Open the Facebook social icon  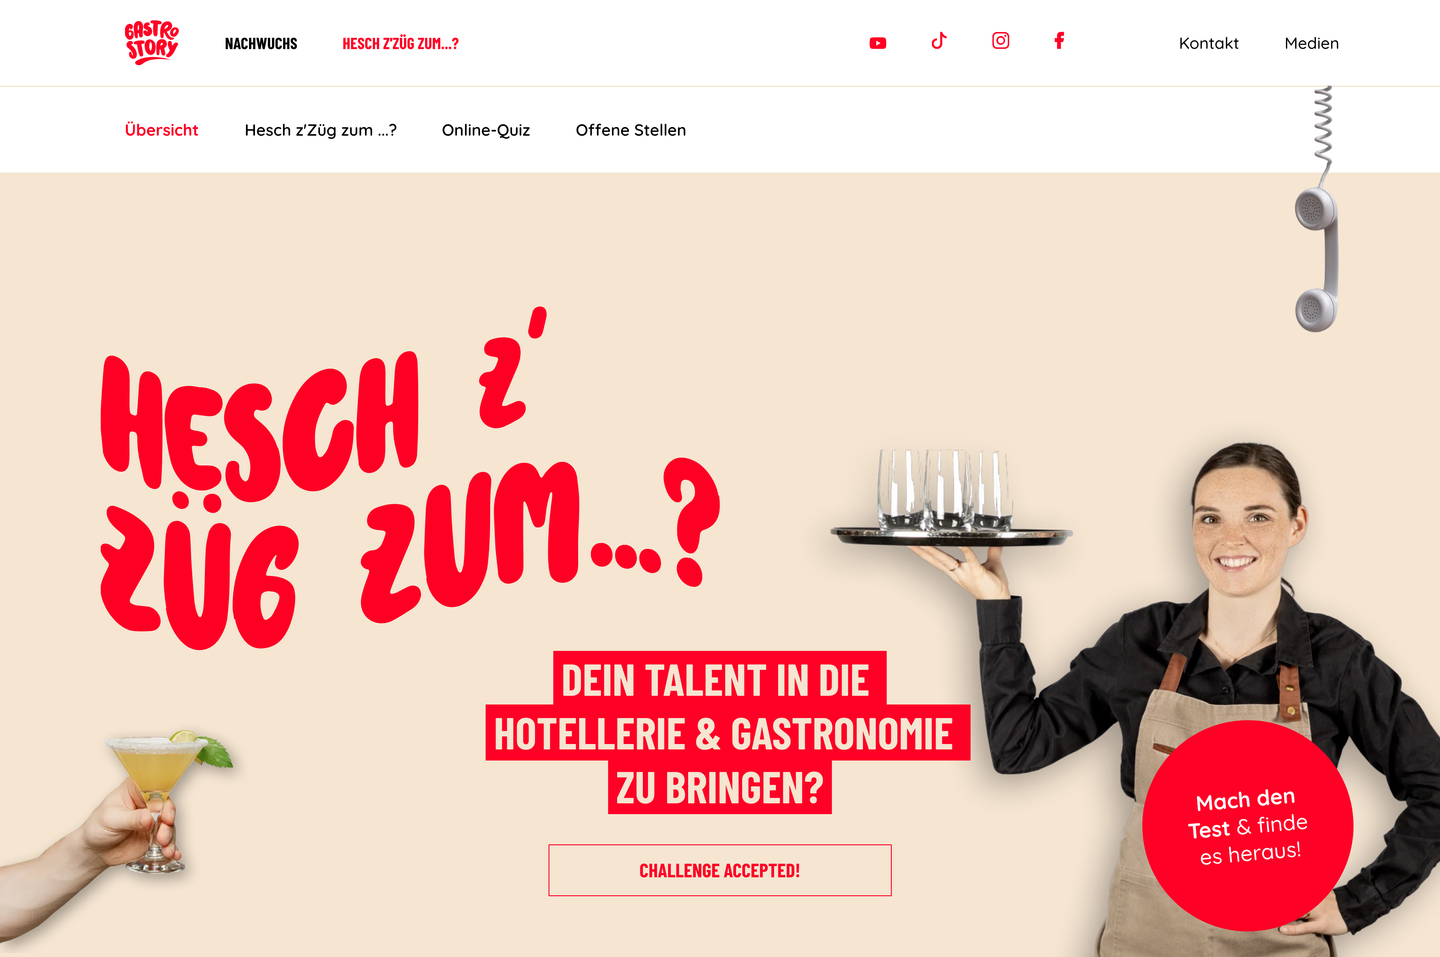click(x=1059, y=41)
